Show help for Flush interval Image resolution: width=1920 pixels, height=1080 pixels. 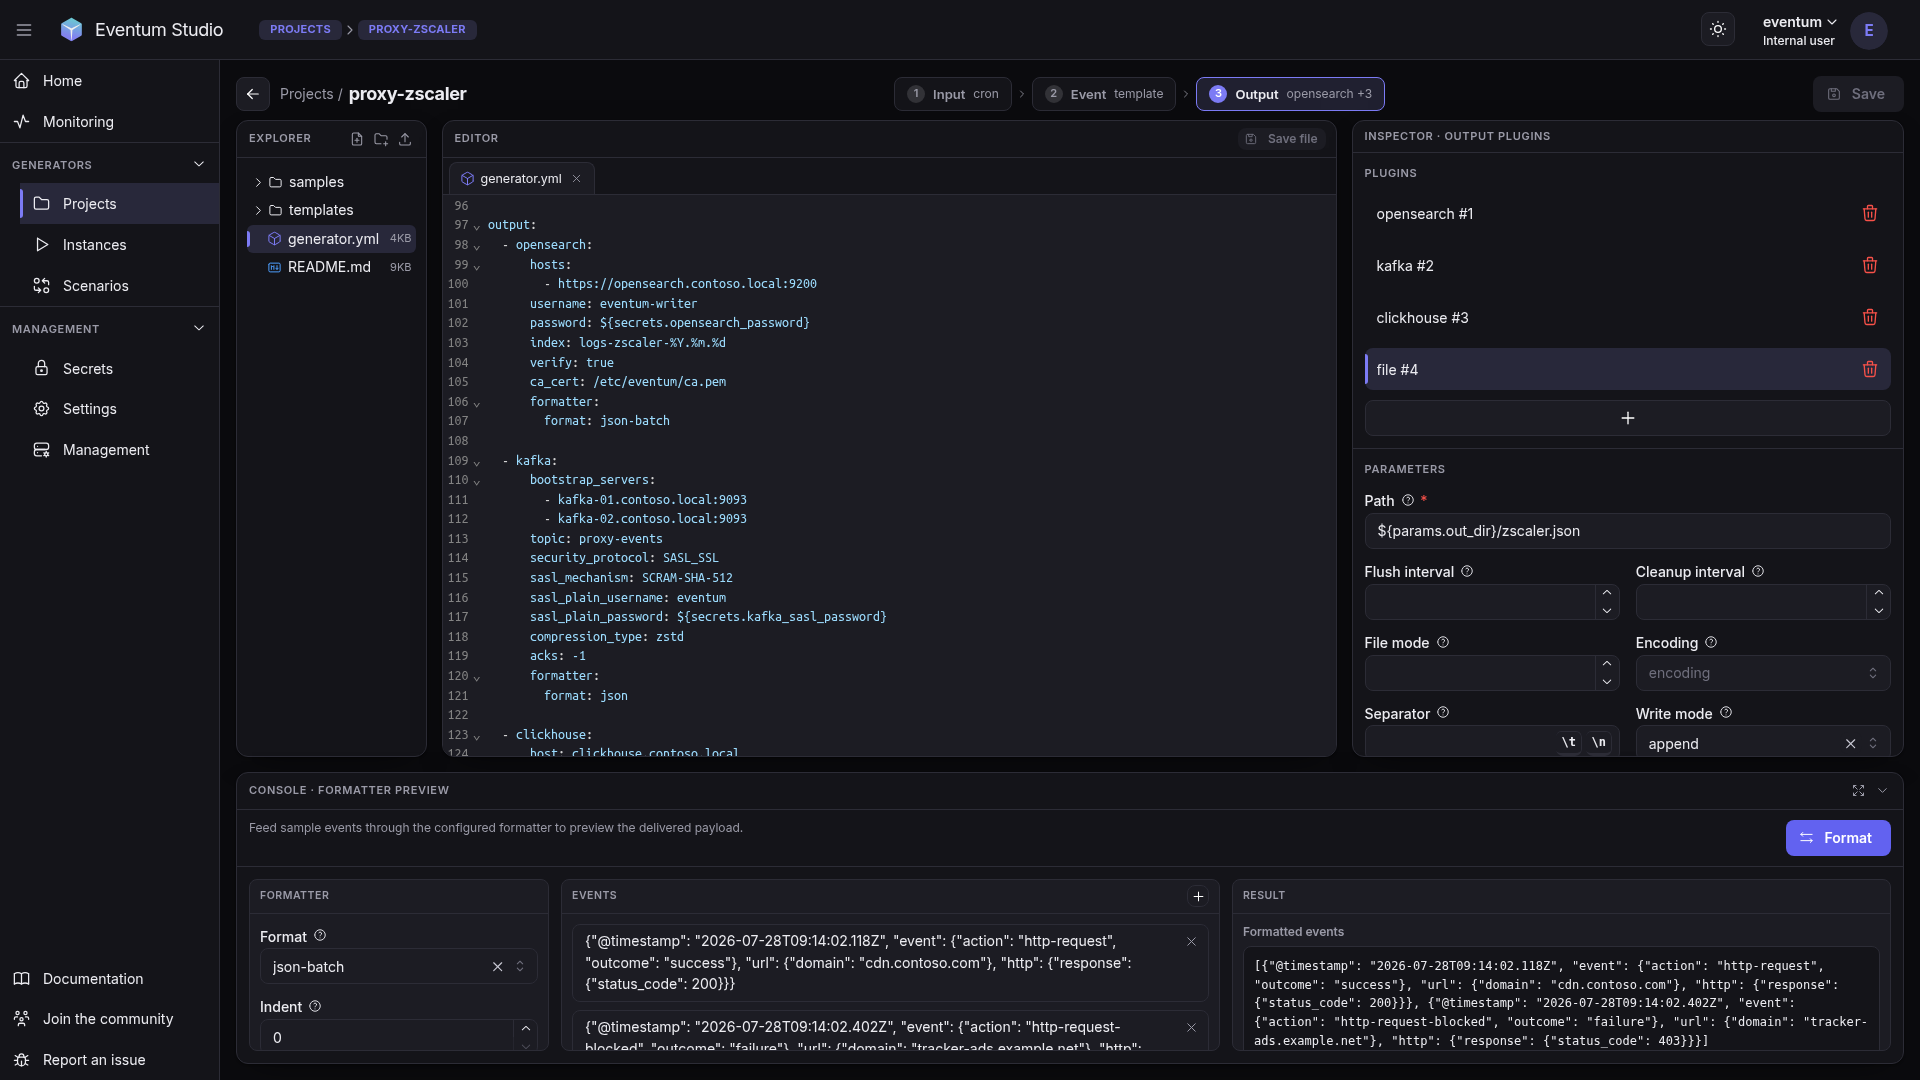[1467, 572]
